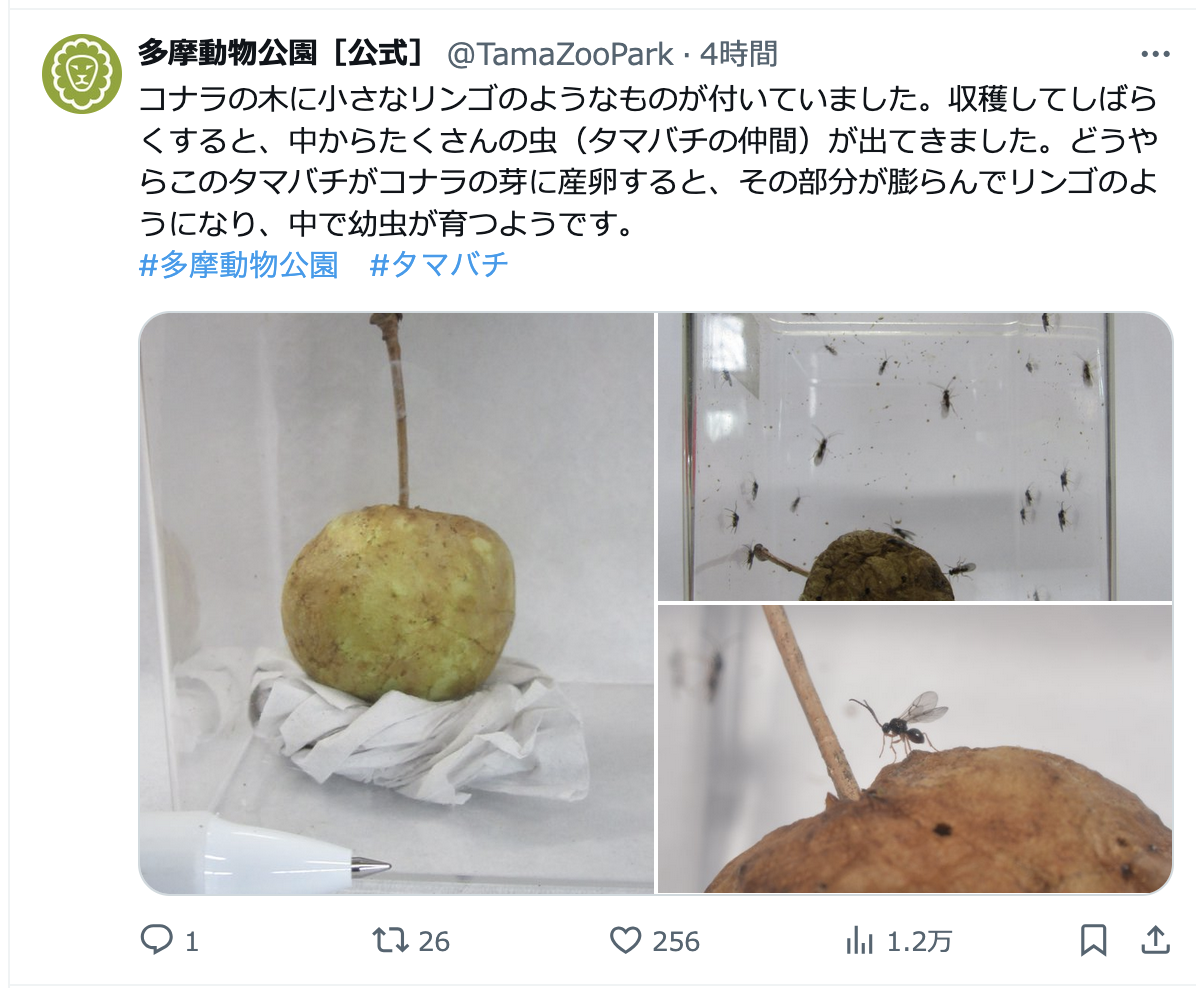This screenshot has width=1196, height=988.
Task: Enlarge the photo of wasps in container
Action: coord(915,457)
